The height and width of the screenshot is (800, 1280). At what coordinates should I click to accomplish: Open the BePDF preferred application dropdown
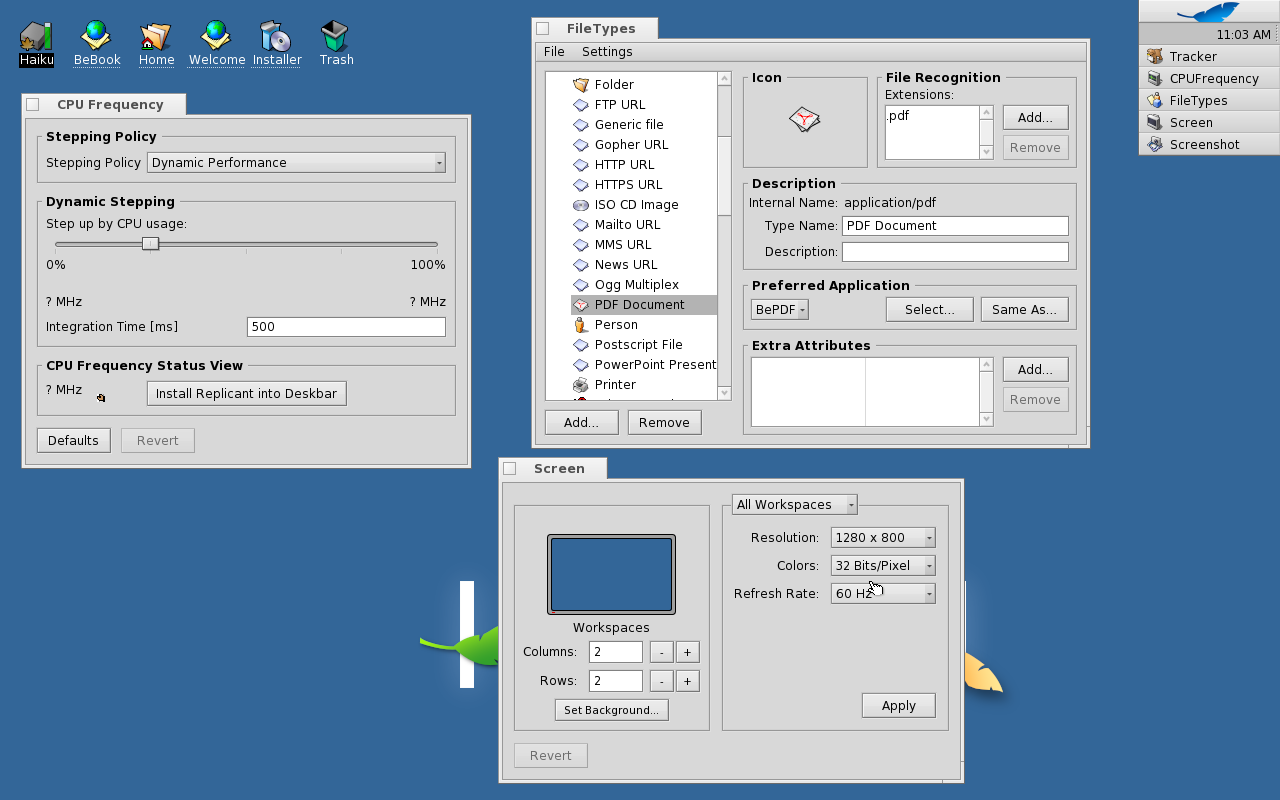780,310
